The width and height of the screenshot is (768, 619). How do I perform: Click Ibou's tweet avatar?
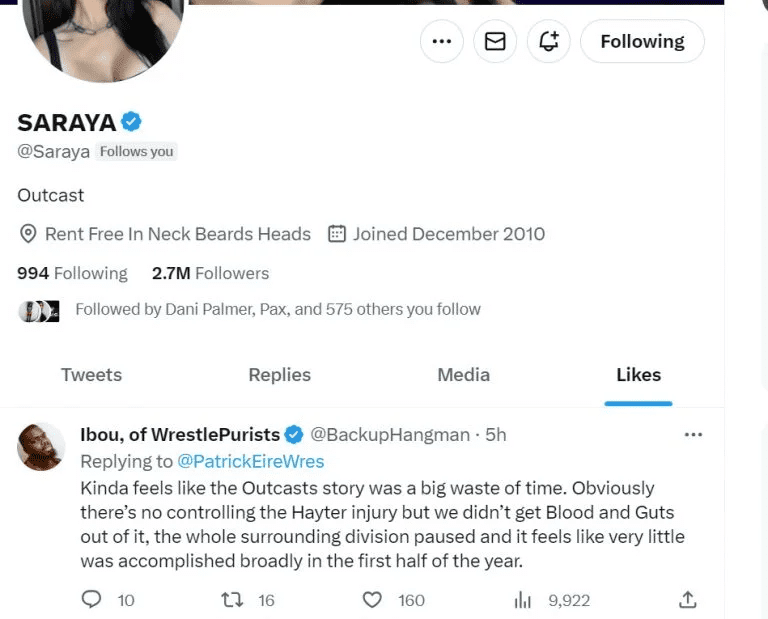pyautogui.click(x=42, y=446)
